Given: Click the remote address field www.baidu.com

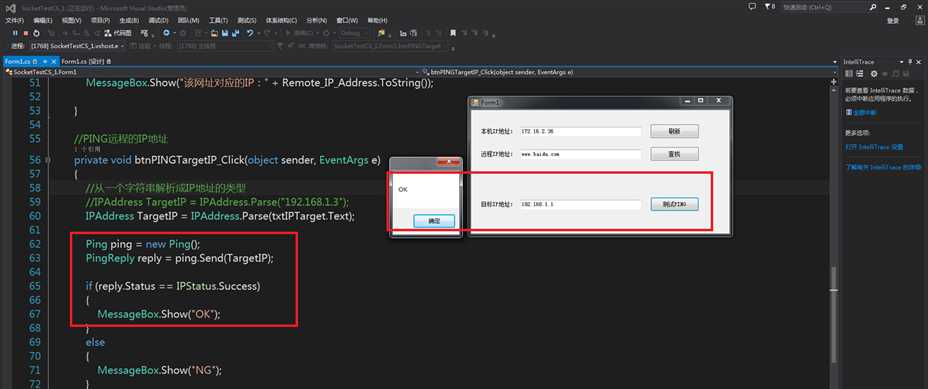Looking at the screenshot, I should (581, 154).
